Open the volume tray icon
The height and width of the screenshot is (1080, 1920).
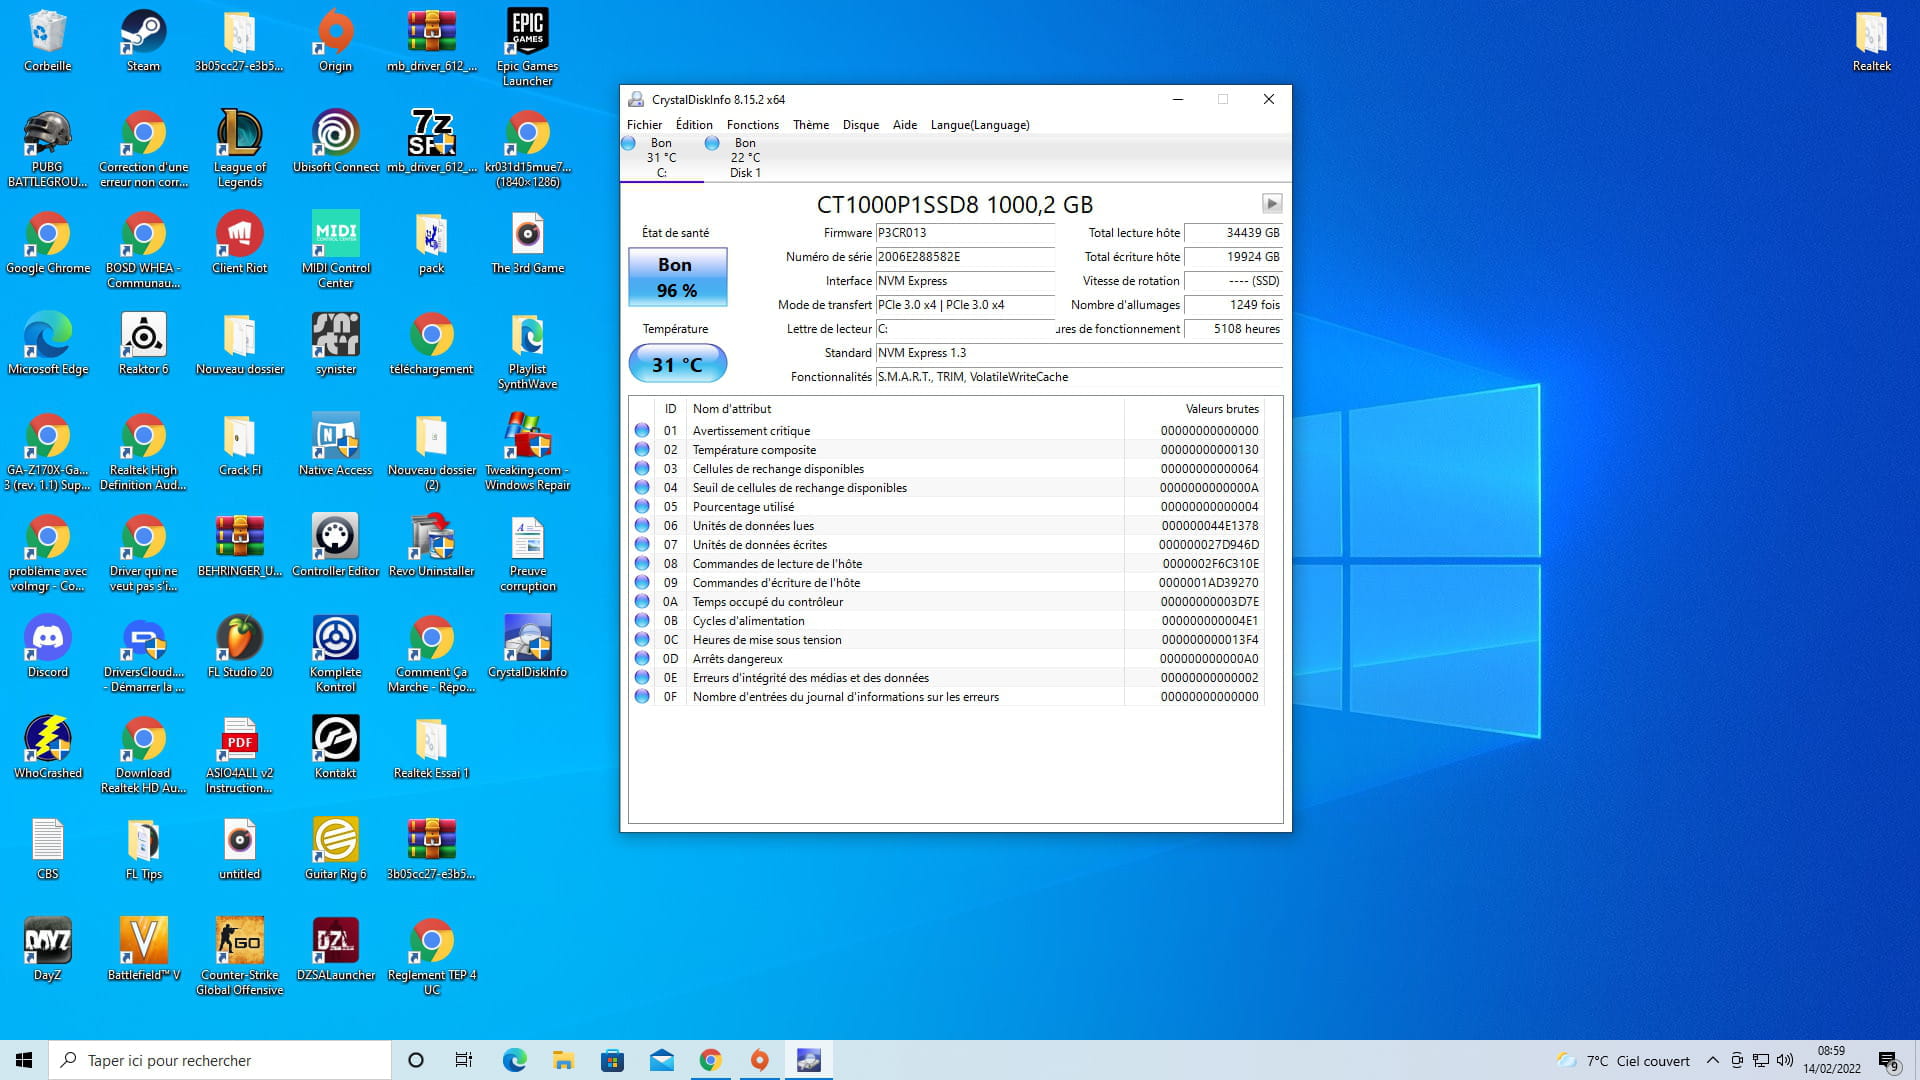coord(1785,1060)
